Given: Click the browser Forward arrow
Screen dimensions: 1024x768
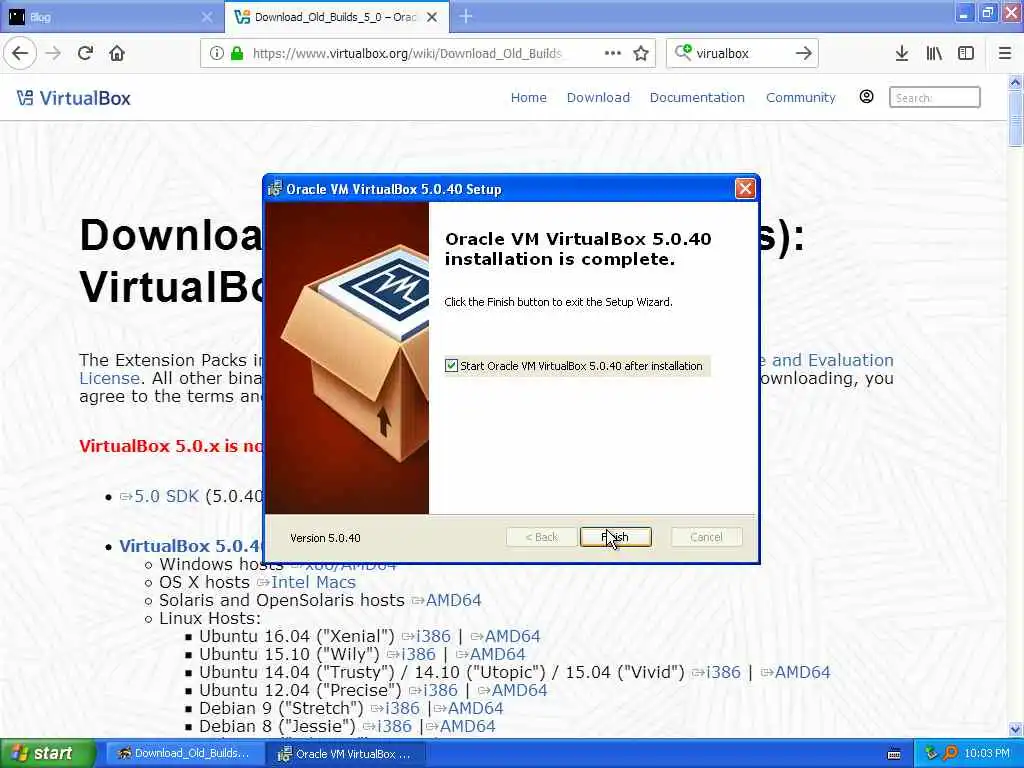Looking at the screenshot, I should click(x=53, y=53).
